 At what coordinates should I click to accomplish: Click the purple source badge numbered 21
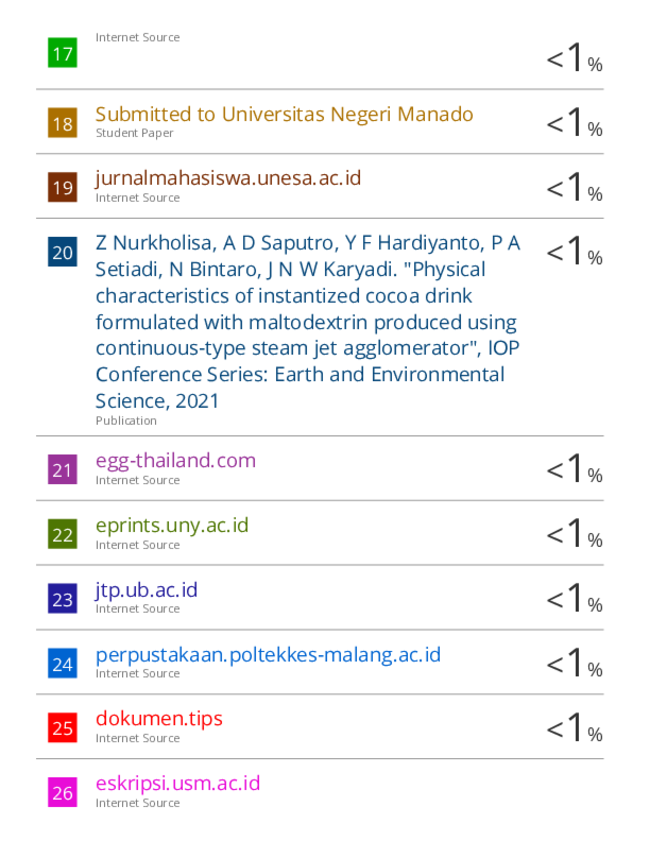click(62, 469)
